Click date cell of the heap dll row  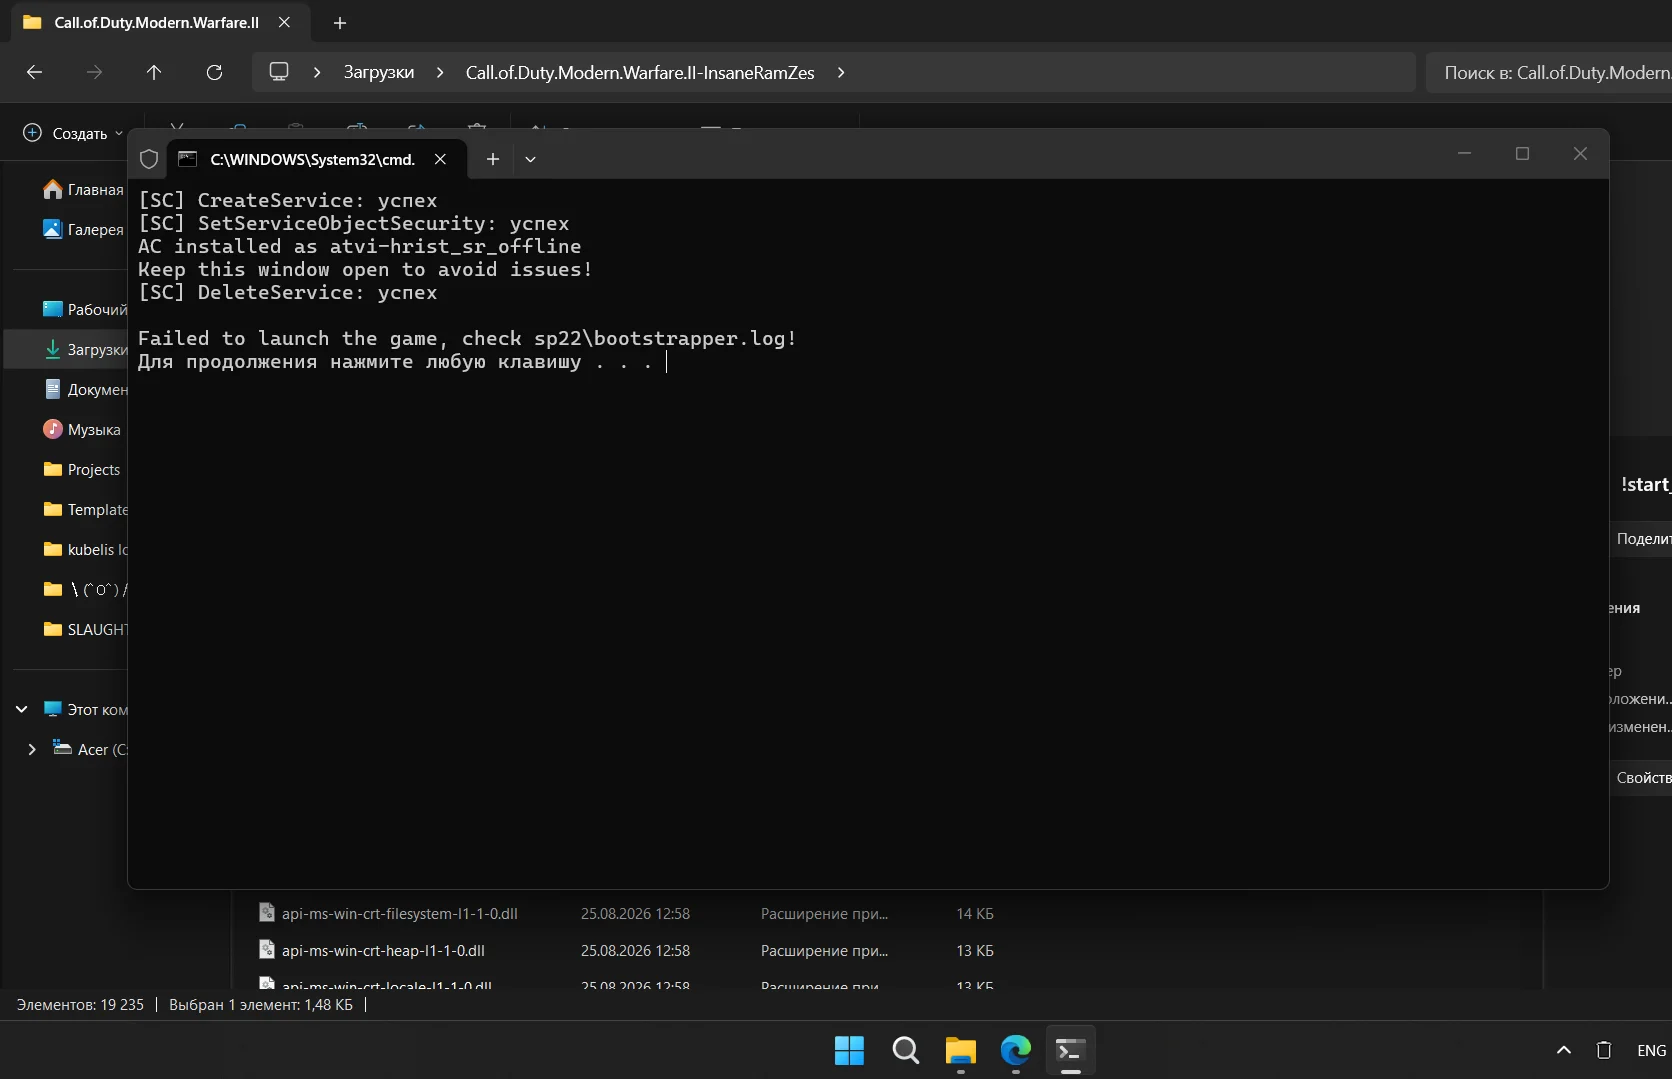pyautogui.click(x=635, y=950)
